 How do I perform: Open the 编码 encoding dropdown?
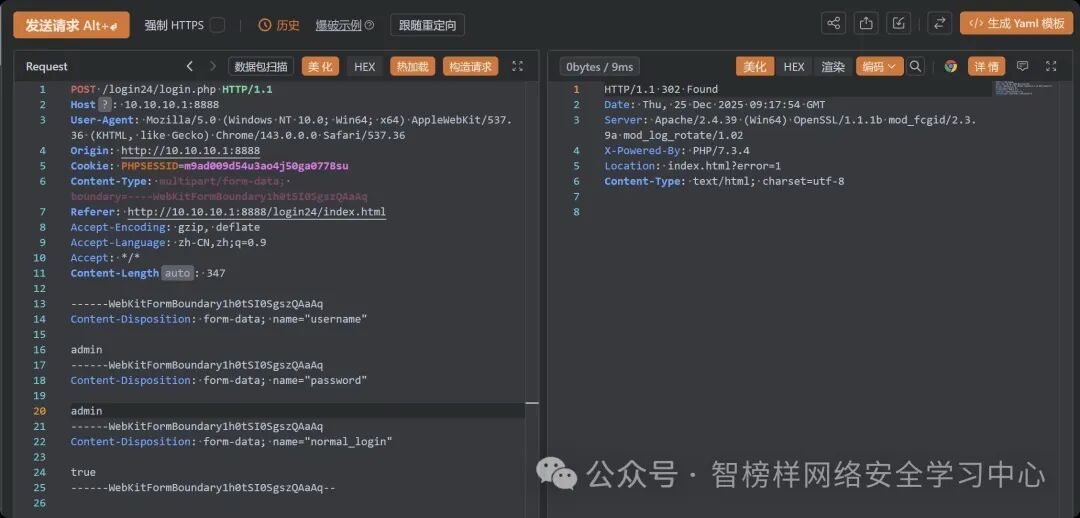[x=880, y=66]
